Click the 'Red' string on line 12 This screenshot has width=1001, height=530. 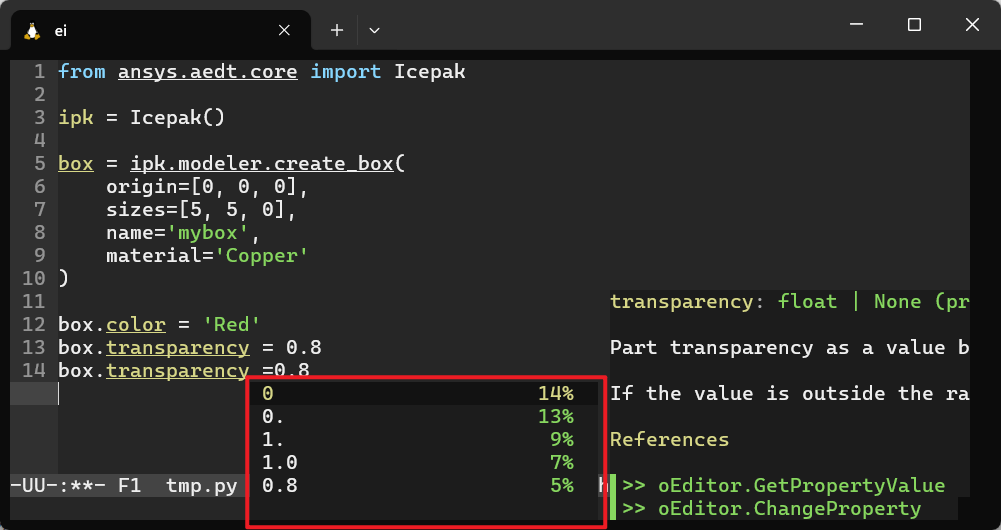point(232,324)
